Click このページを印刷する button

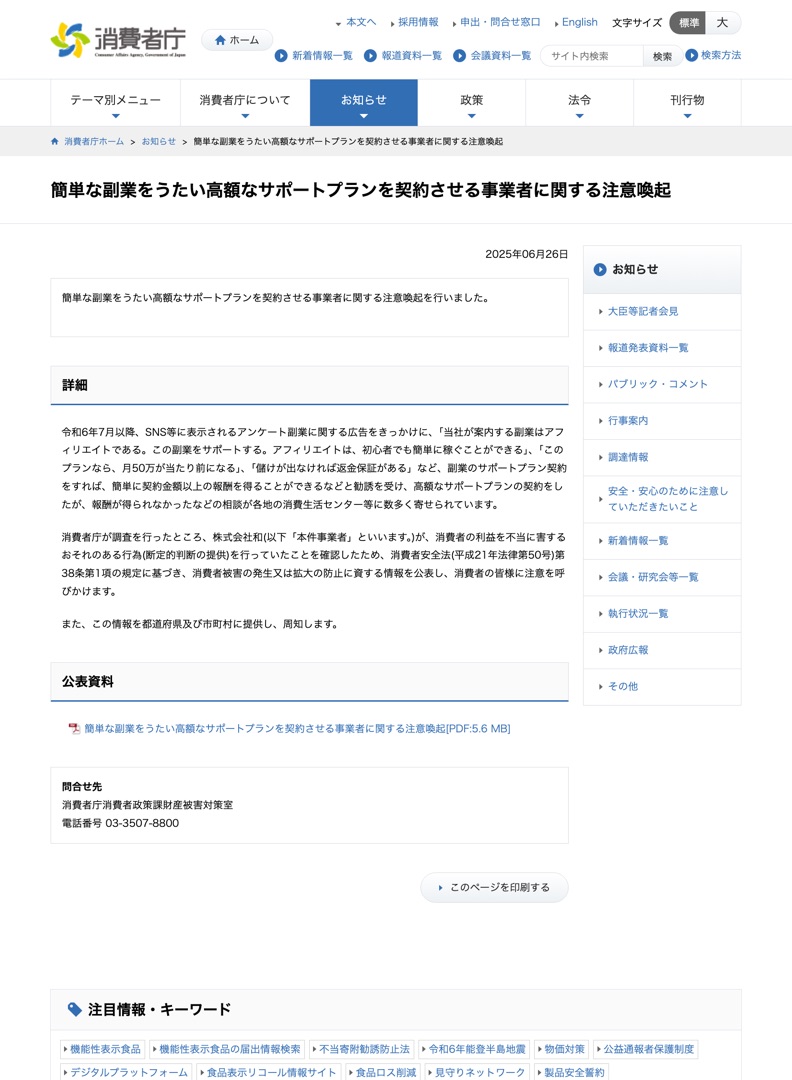pos(494,887)
